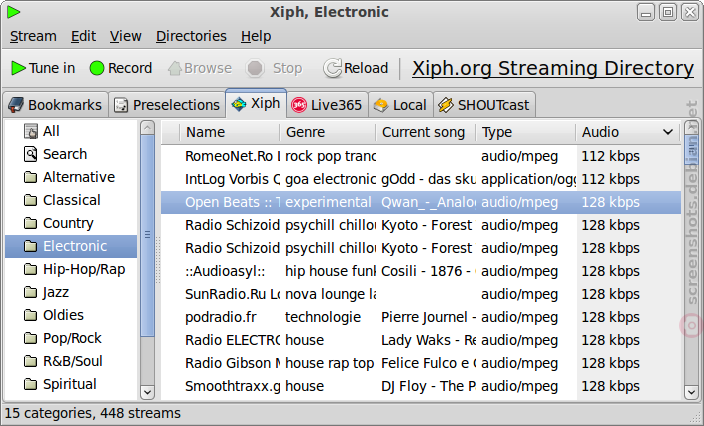Screen dimensions: 704x426
Task: Click the Country folder icon
Action: (31, 223)
